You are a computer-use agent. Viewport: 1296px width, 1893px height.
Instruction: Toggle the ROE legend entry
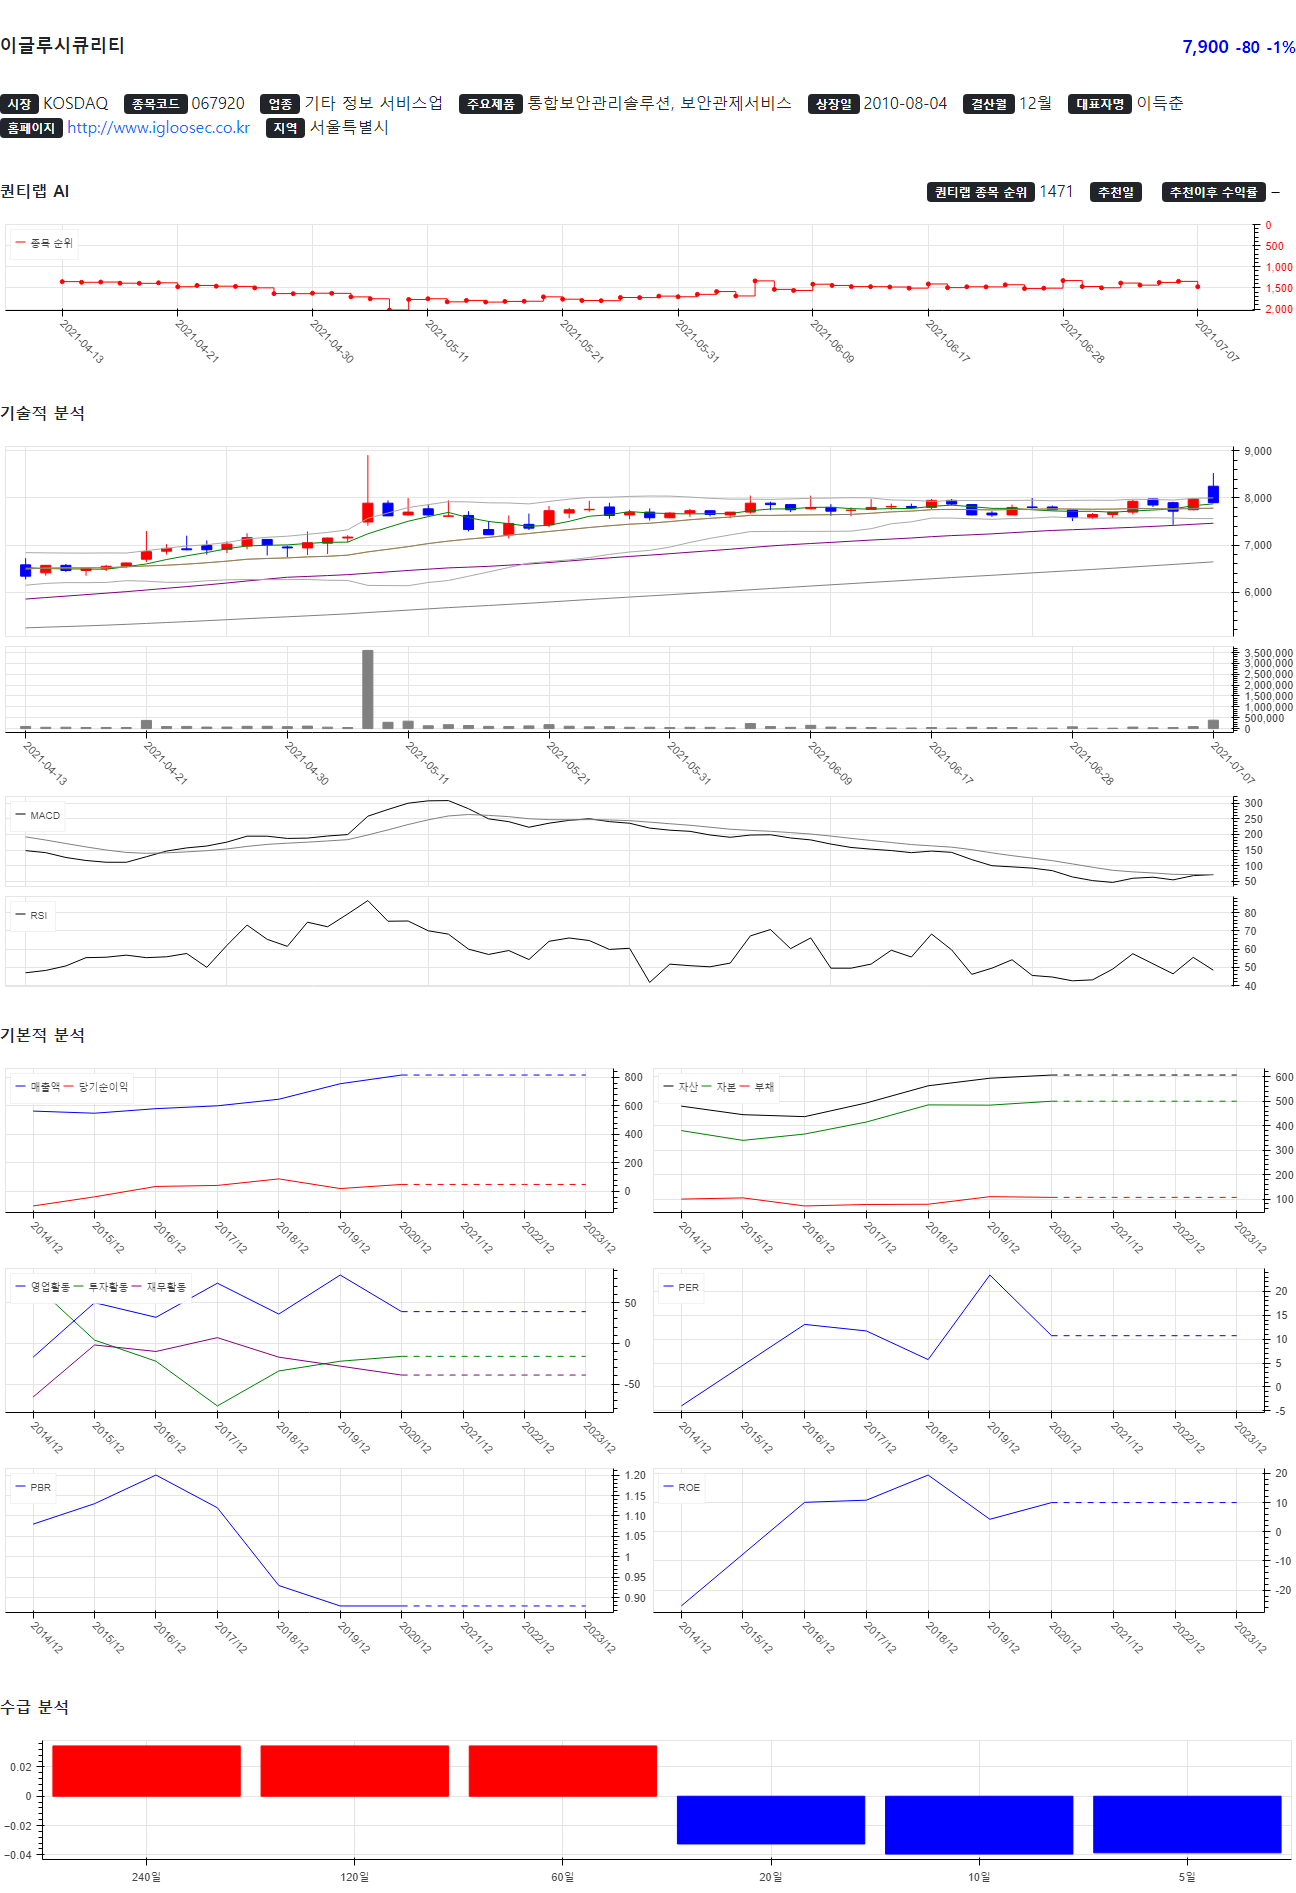pyautogui.click(x=681, y=1487)
